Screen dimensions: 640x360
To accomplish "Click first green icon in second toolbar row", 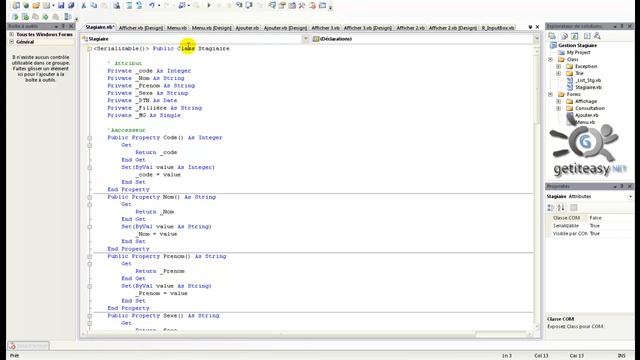I will 15,17.
